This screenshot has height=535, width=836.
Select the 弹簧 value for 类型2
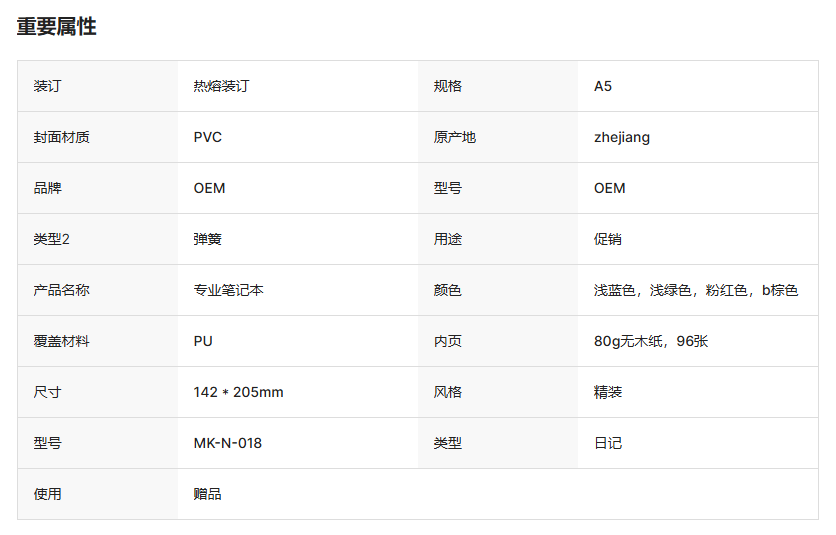(207, 239)
